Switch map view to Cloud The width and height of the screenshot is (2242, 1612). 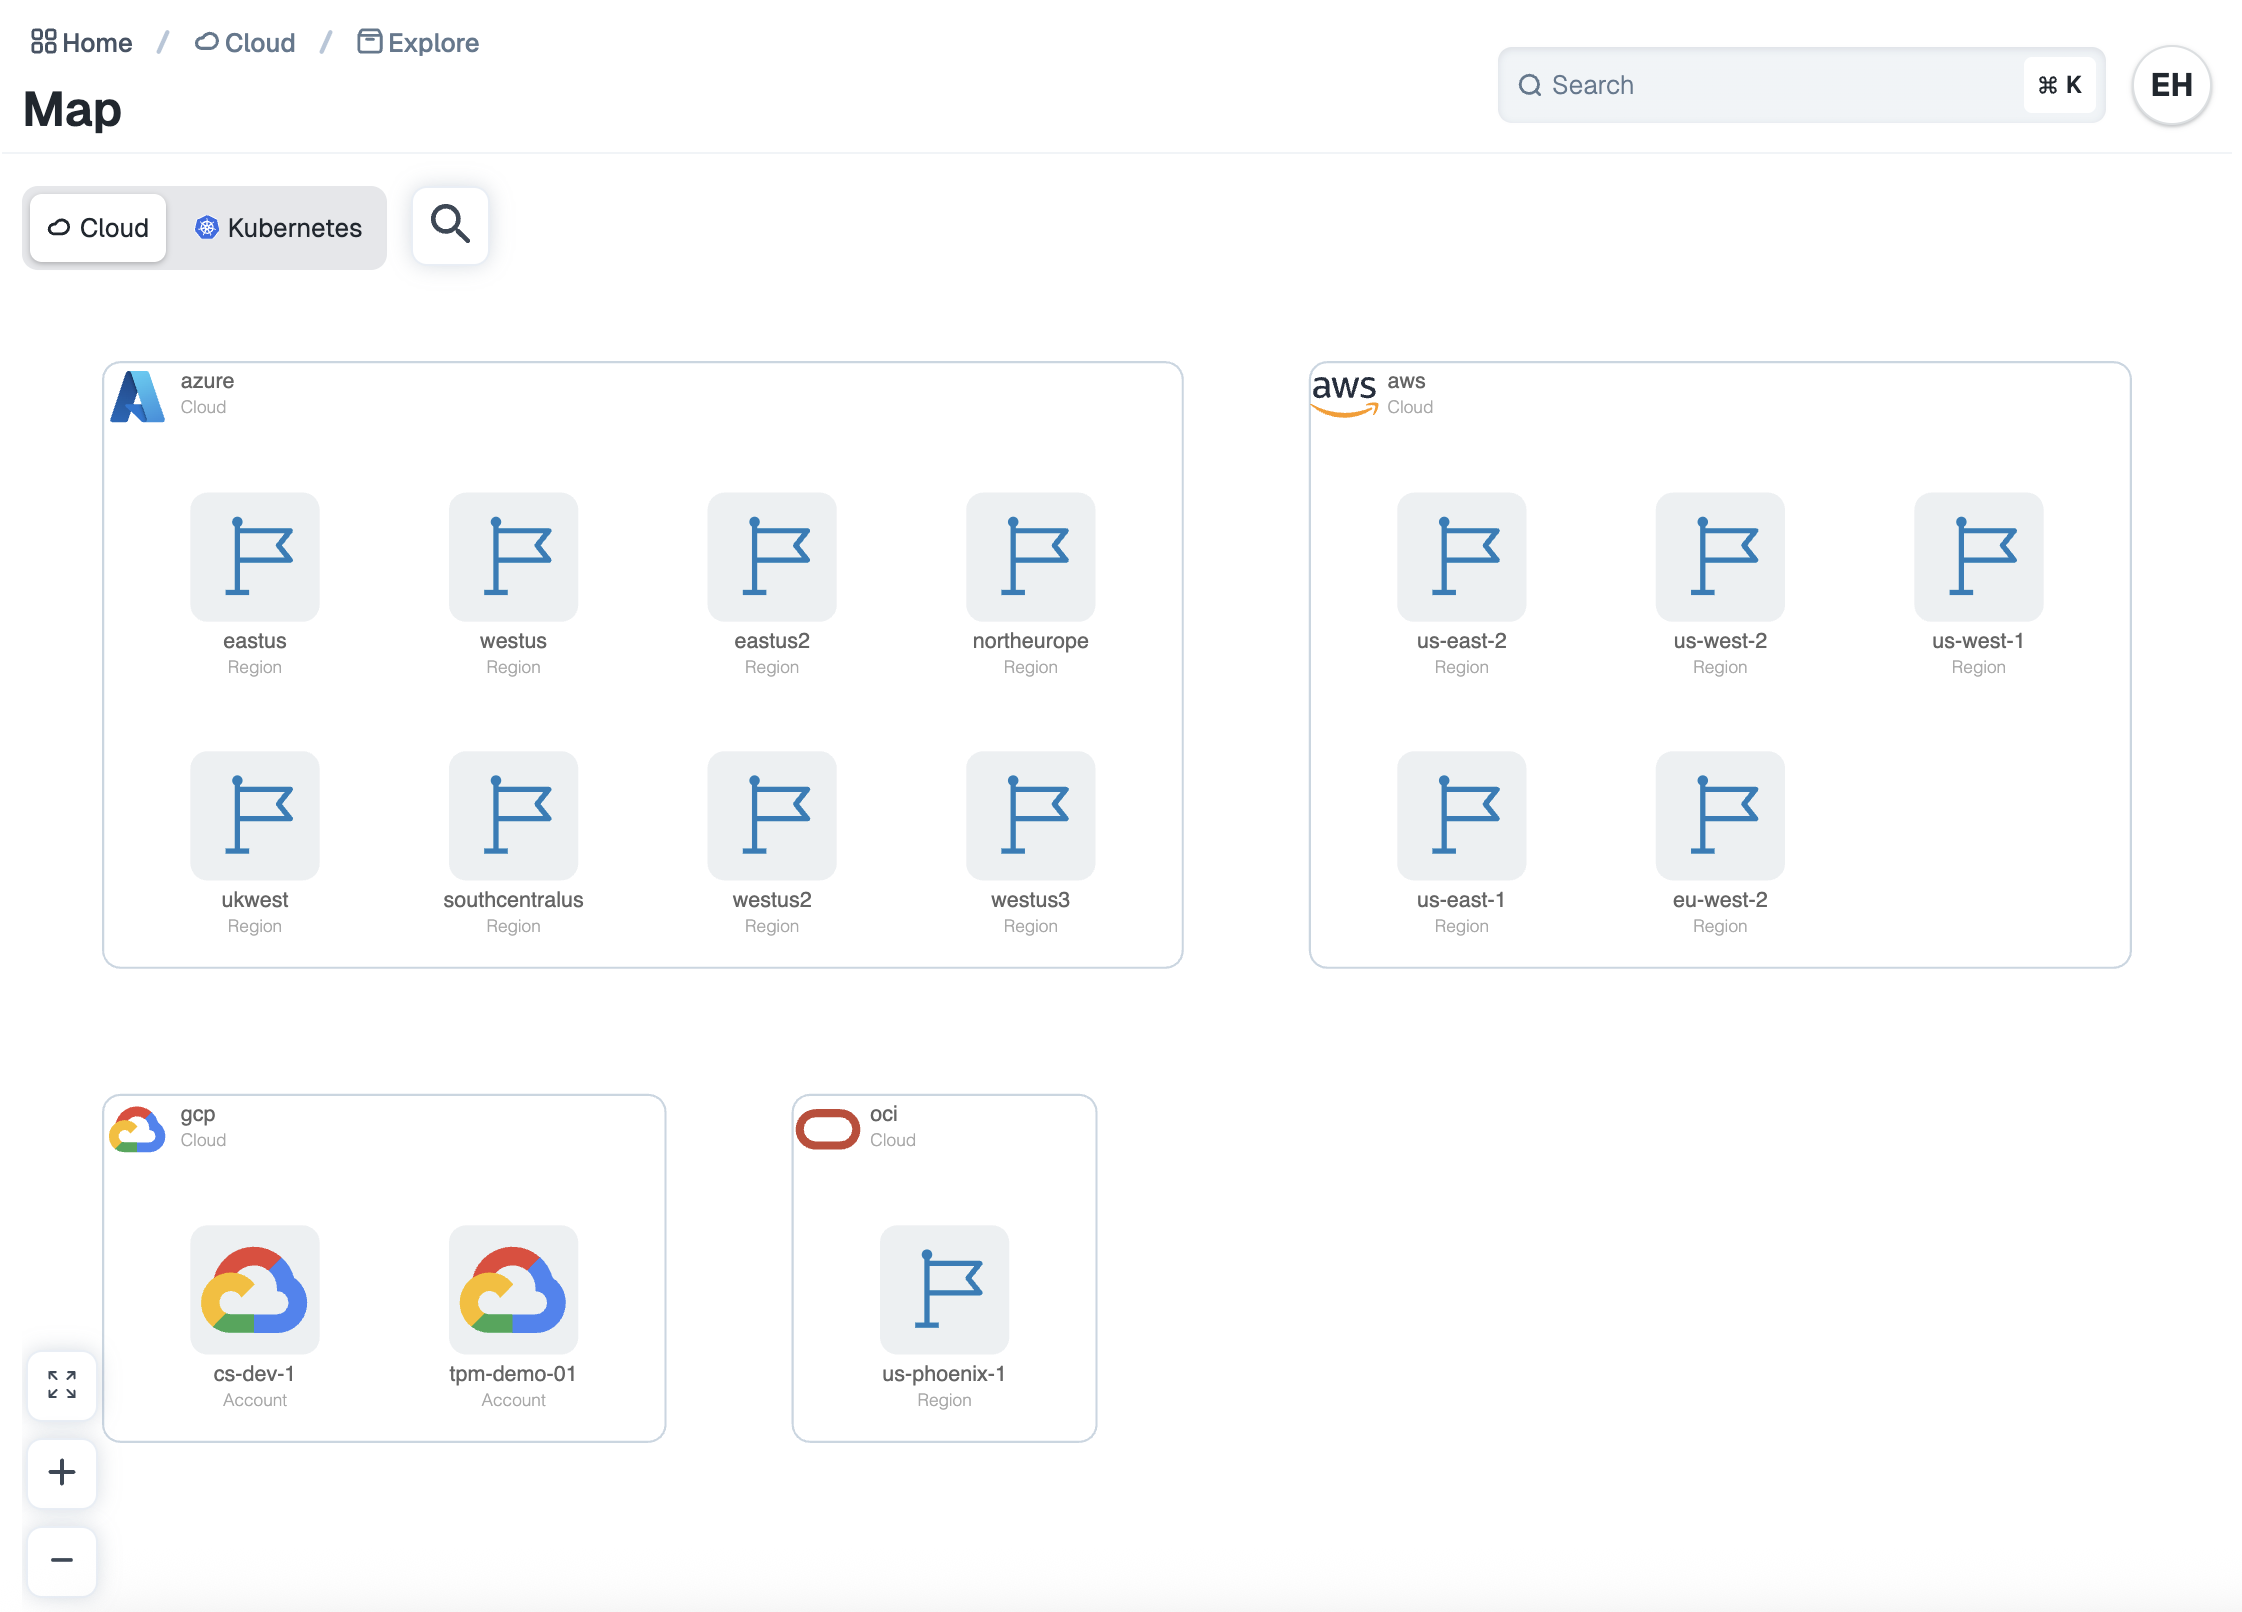click(98, 228)
